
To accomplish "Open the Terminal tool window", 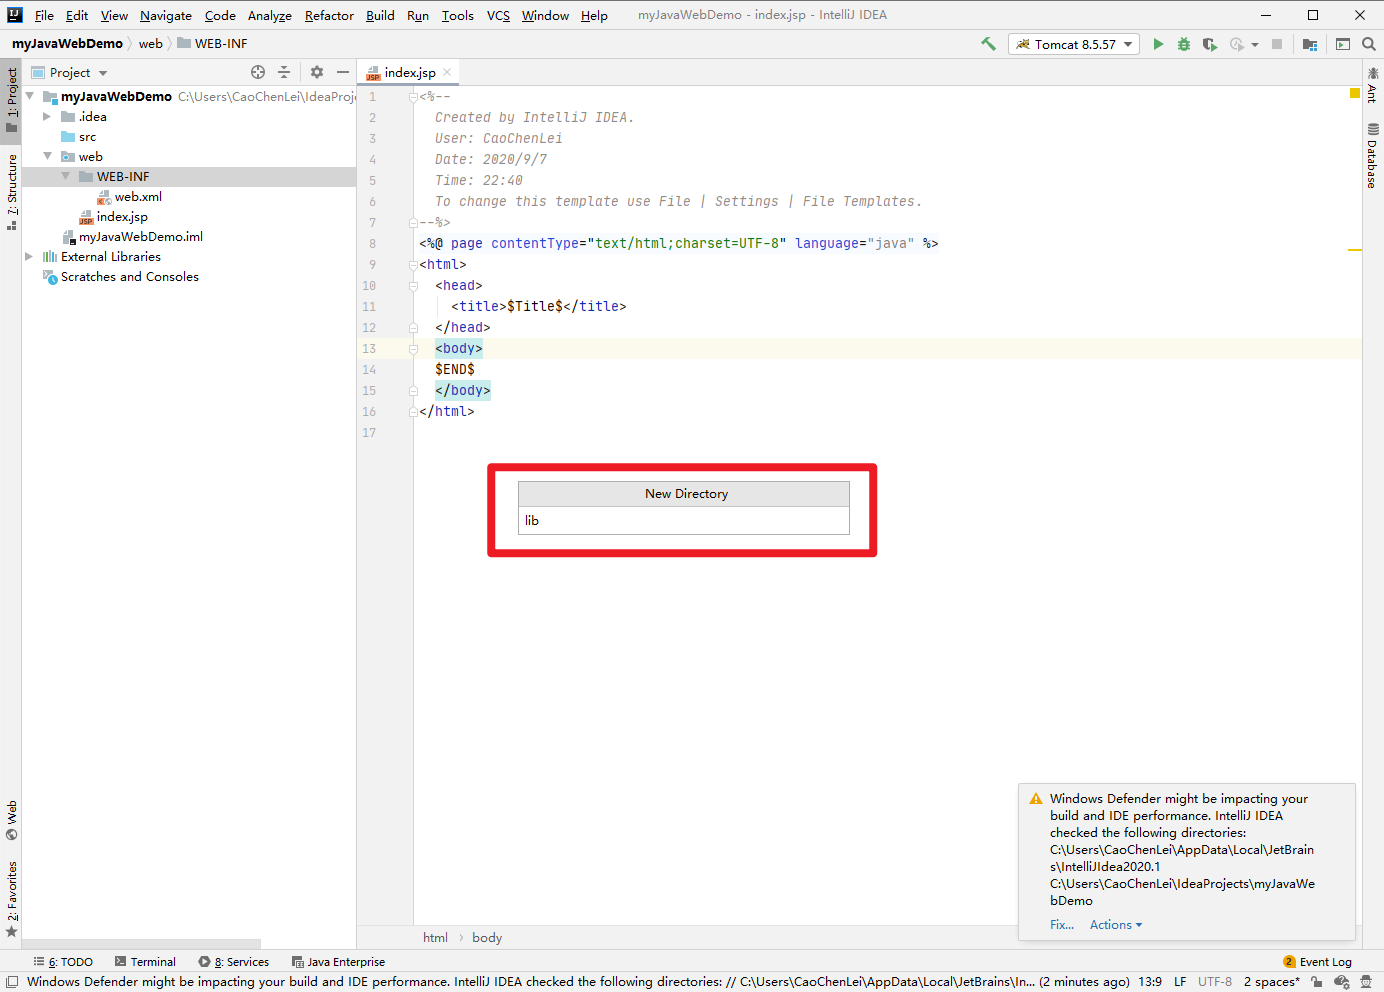I will coord(145,962).
